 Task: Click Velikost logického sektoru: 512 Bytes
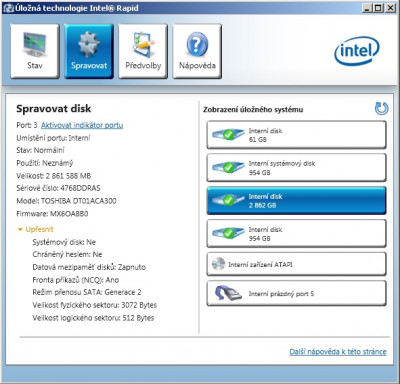point(93,318)
